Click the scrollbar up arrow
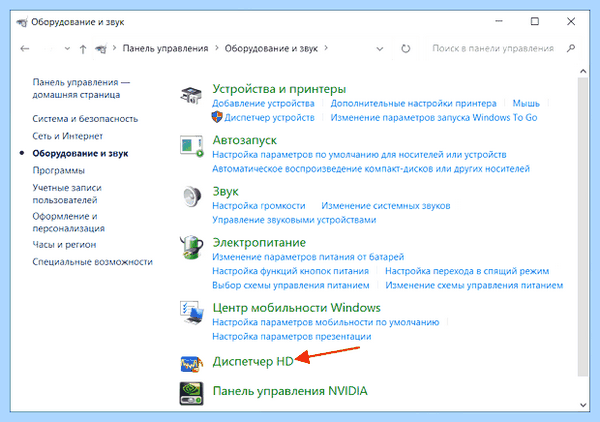600x422 pixels. tap(583, 71)
